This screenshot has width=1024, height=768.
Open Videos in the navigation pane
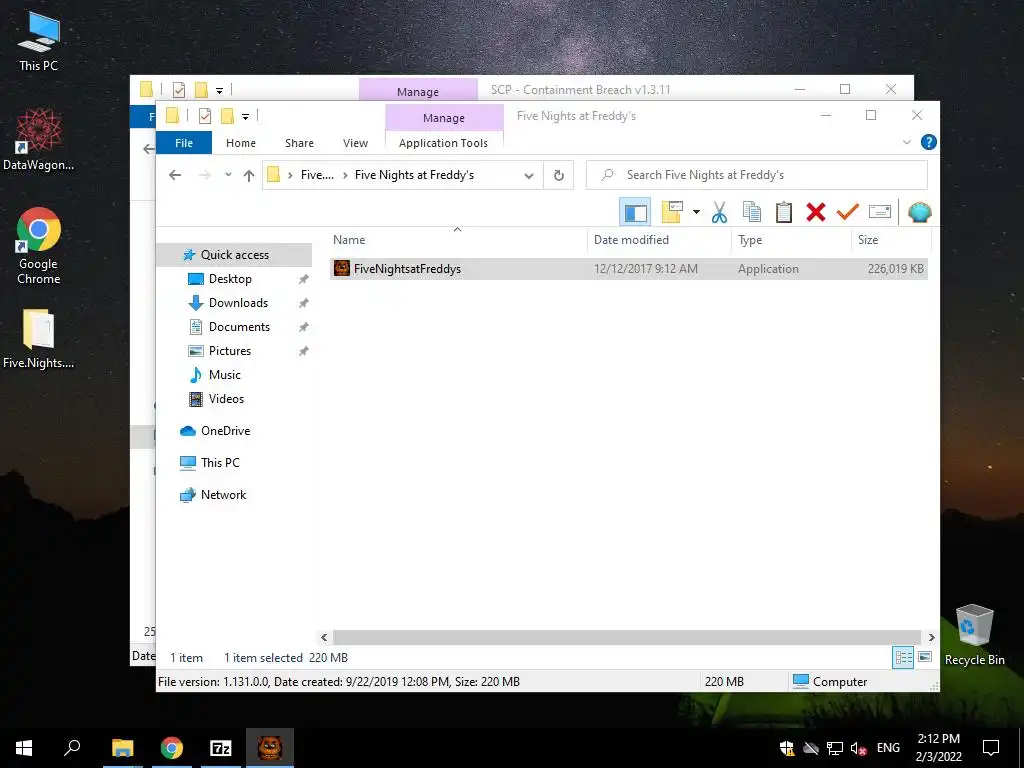coord(226,399)
